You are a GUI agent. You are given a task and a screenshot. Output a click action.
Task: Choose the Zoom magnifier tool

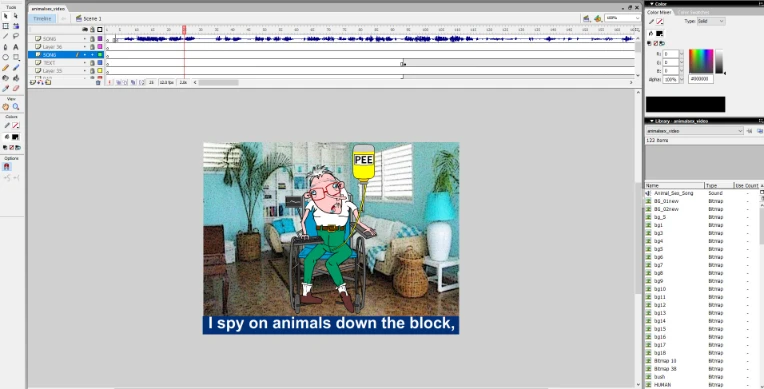[x=16, y=107]
